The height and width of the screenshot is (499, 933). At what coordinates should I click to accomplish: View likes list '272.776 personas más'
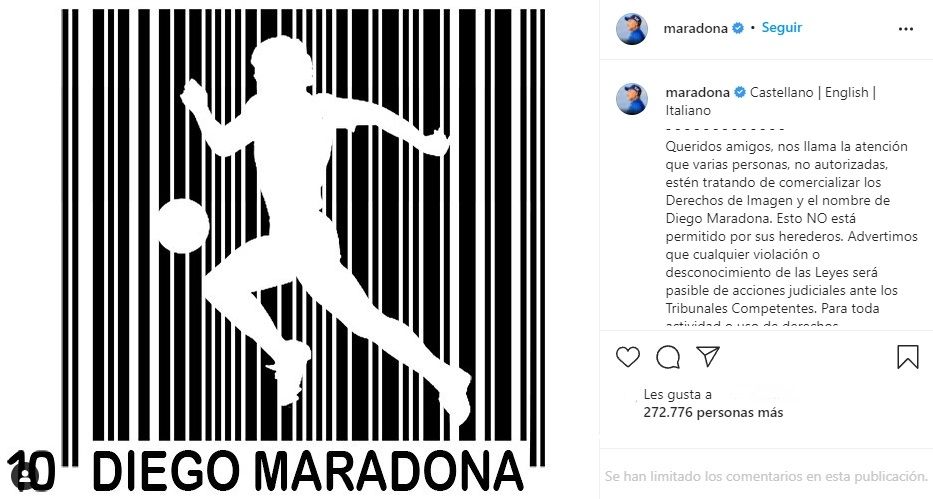pyautogui.click(x=713, y=412)
